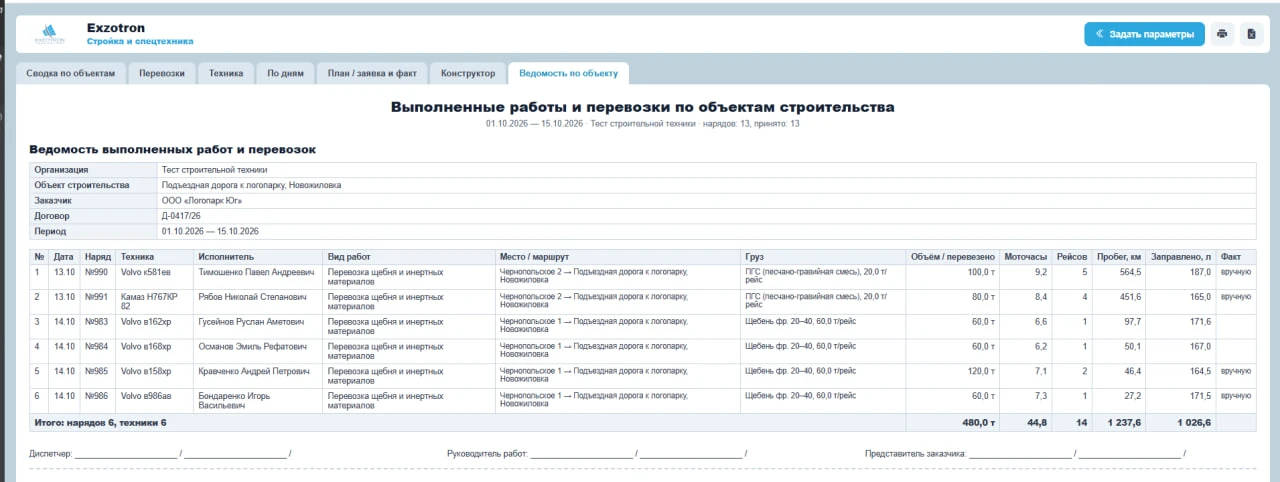Viewport: 1280px width, 482px height.
Task: Click the Техника column header
Action: (155, 257)
